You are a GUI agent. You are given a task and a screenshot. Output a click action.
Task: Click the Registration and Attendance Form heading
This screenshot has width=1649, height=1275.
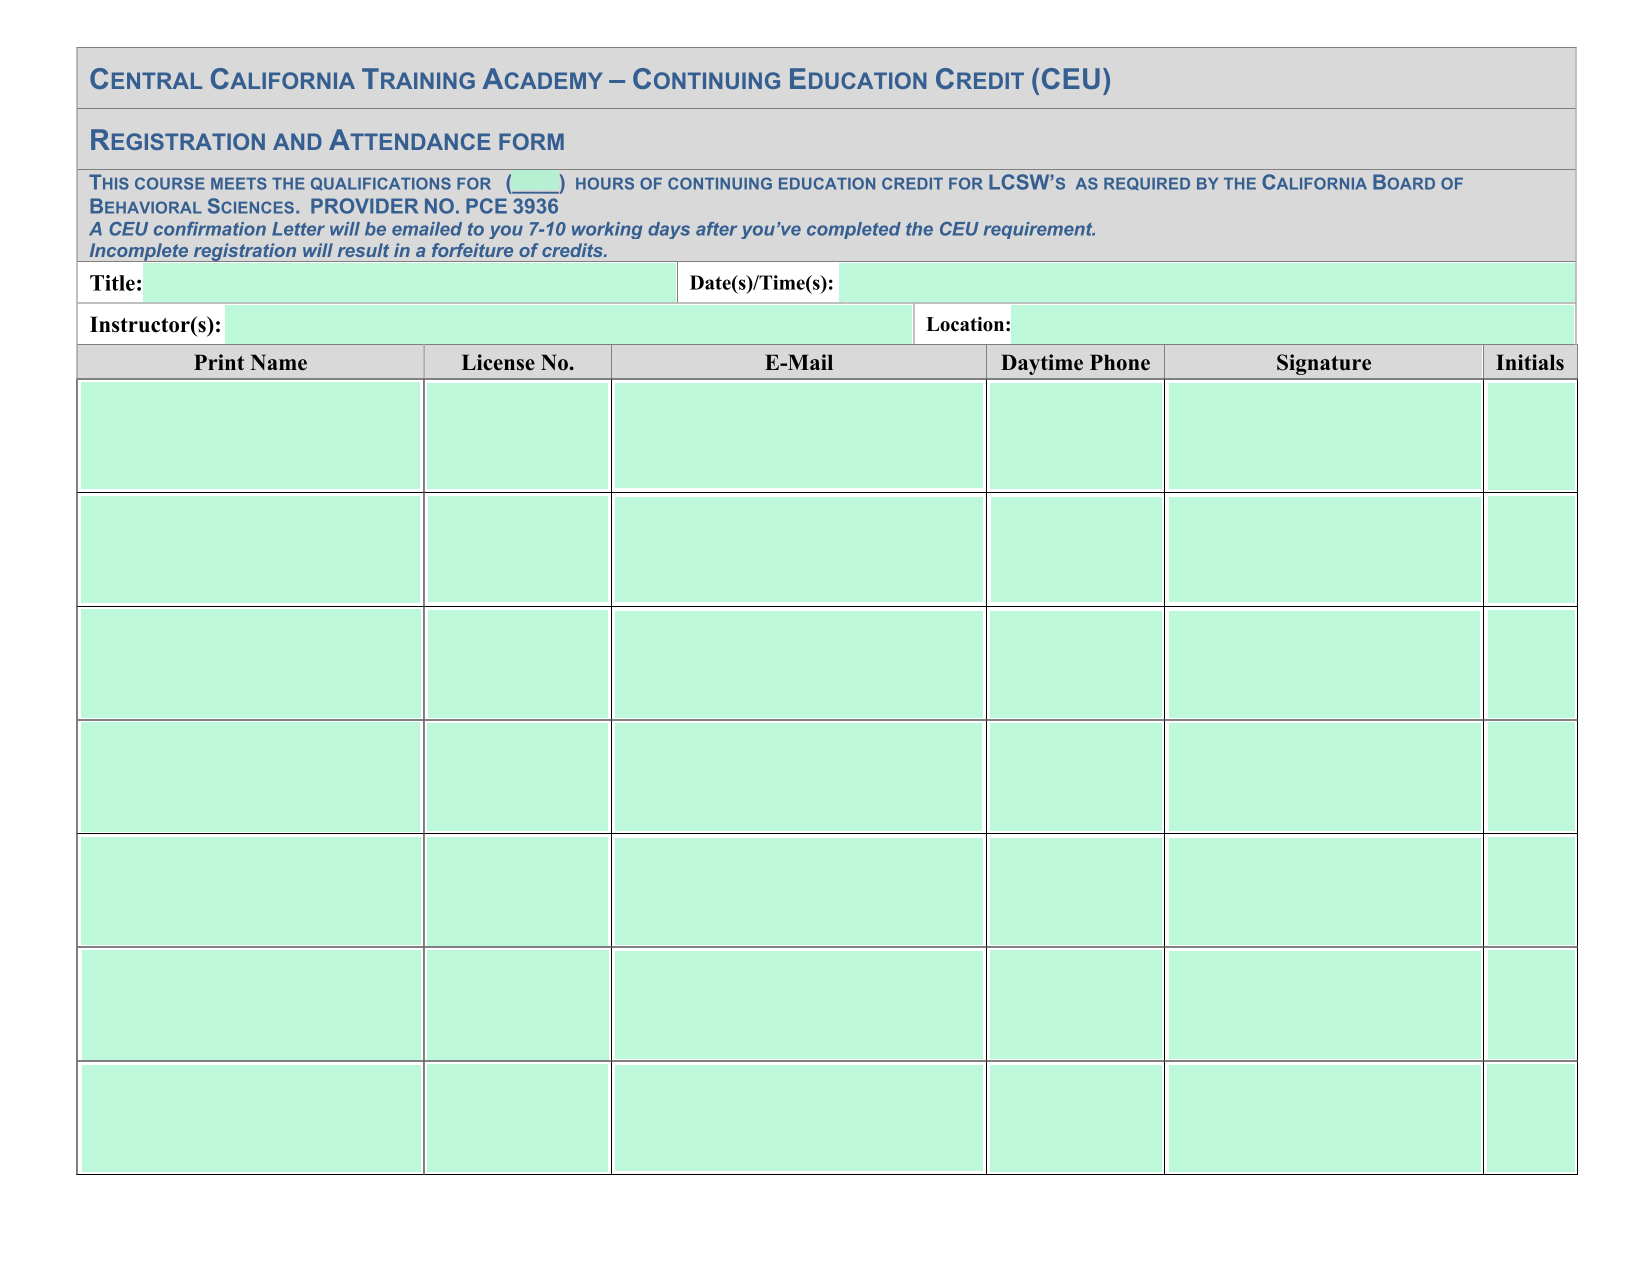click(x=327, y=140)
